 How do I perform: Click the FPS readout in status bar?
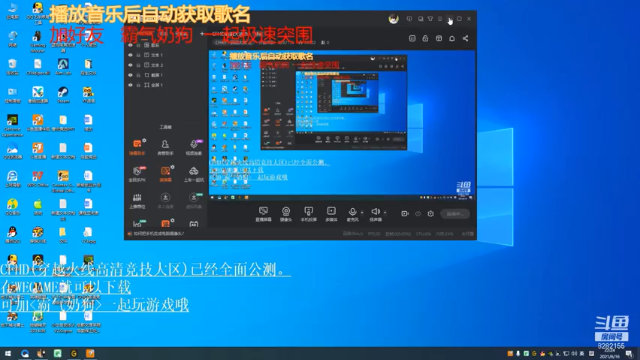(x=374, y=234)
